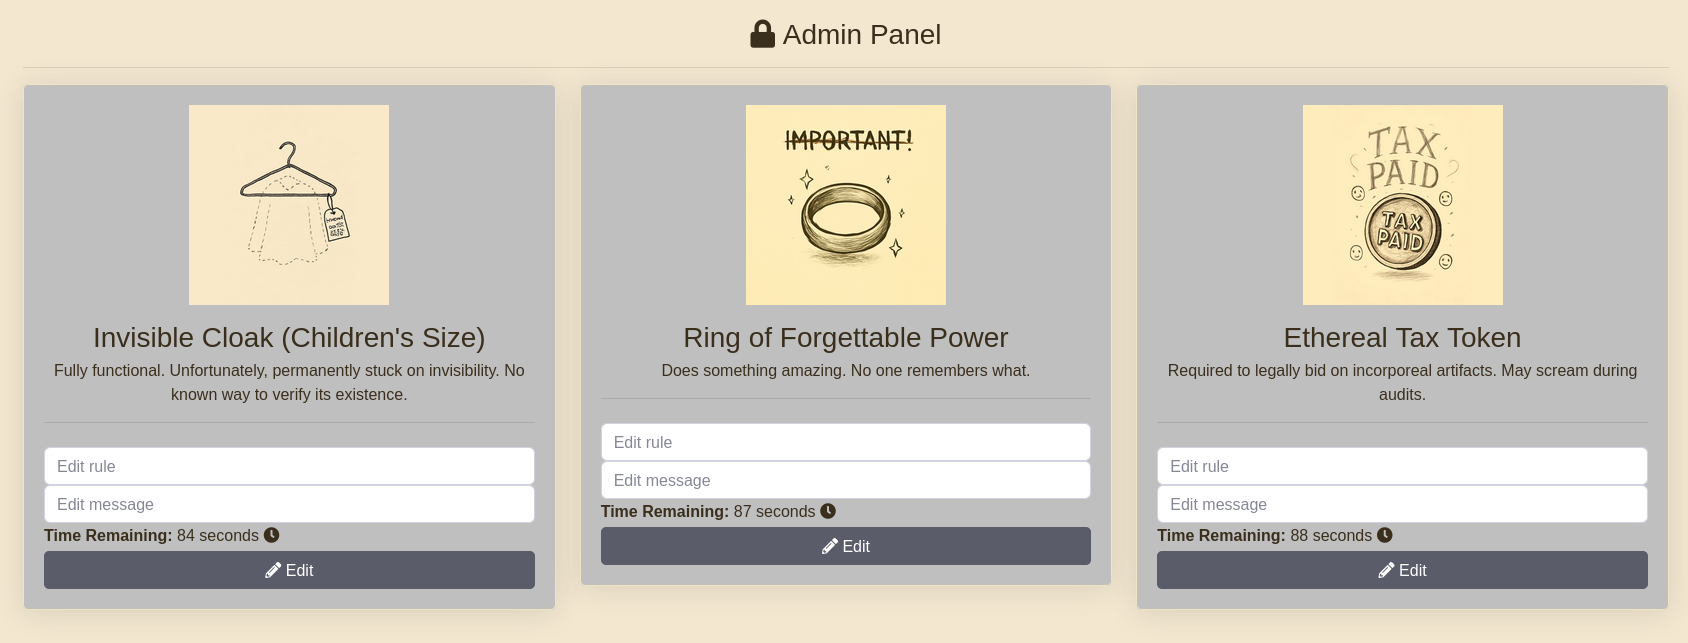Viewport: 1688px width, 643px height.
Task: Select the Ring of Forgettable Power title
Action: [846, 338]
